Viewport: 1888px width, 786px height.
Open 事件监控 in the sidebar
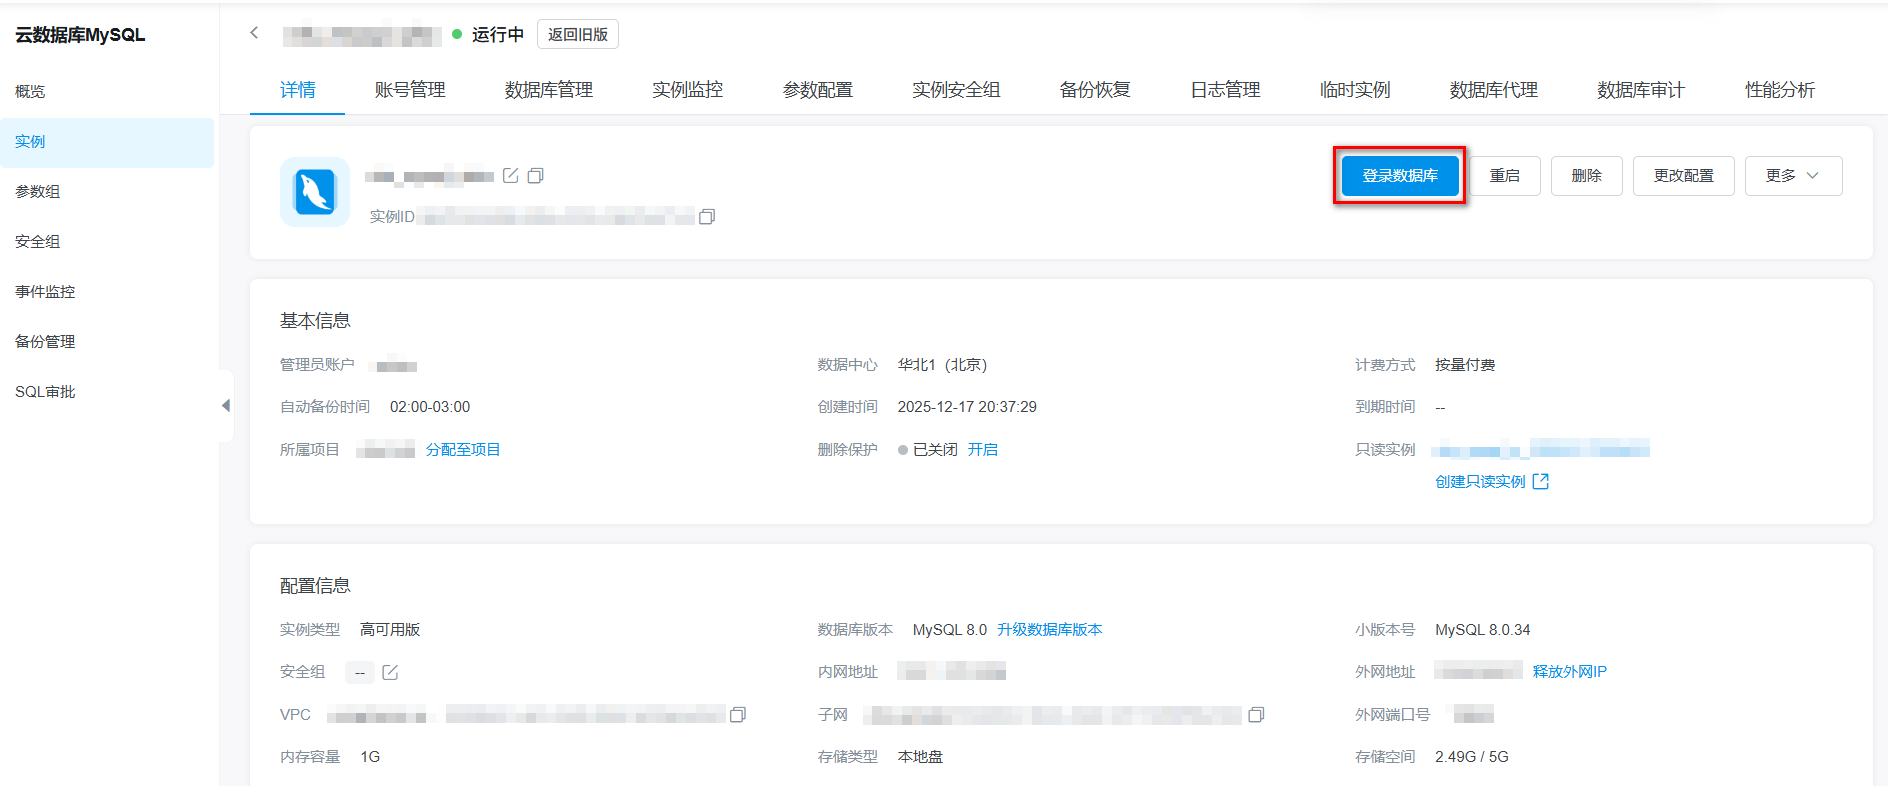45,292
